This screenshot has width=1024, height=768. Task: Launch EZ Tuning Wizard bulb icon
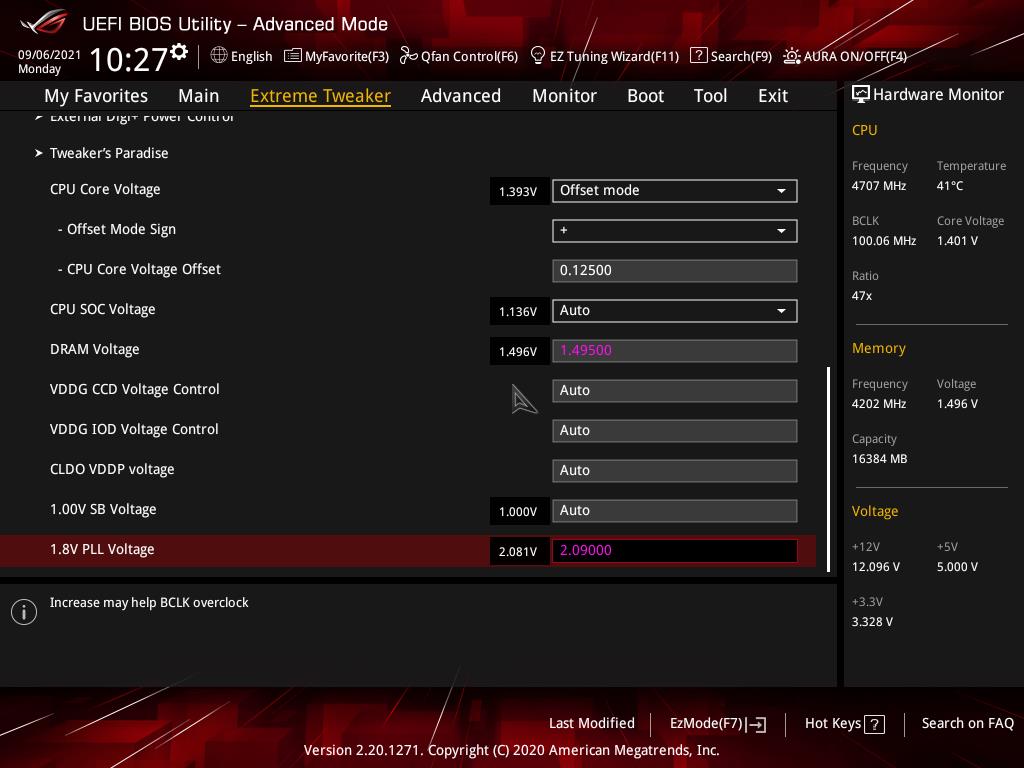pyautogui.click(x=537, y=56)
